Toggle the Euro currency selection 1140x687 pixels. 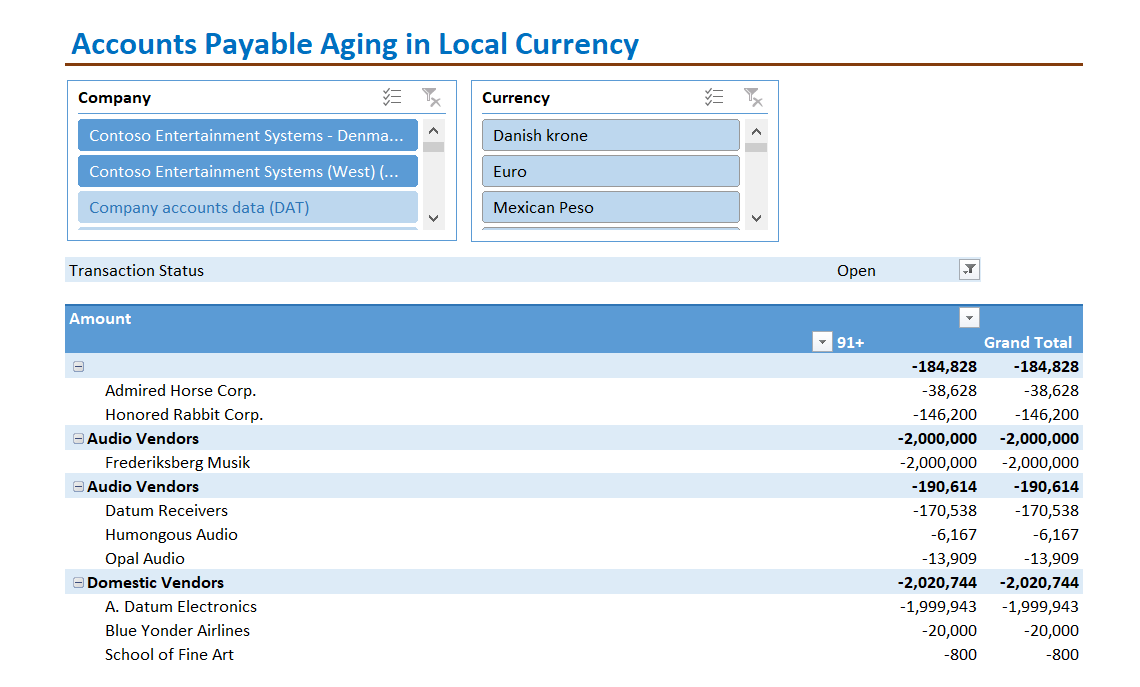610,171
